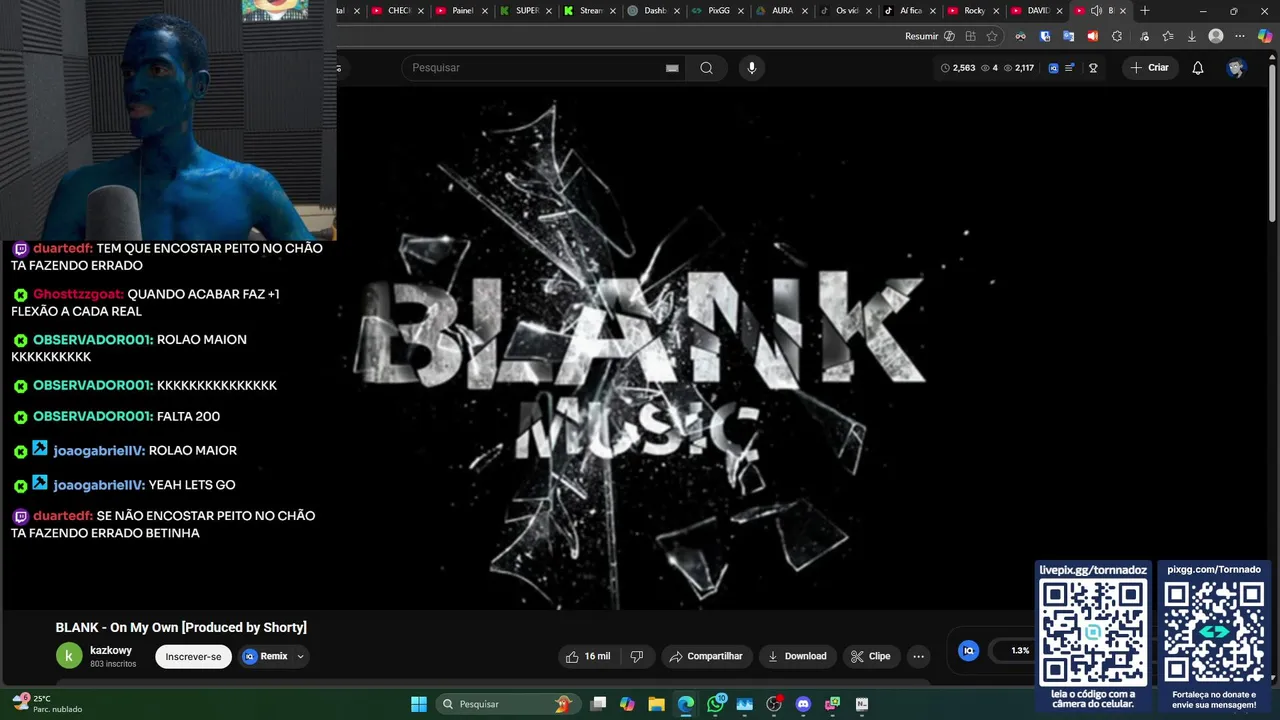Open the on-screen keyboard icon in search box
Image resolution: width=1280 pixels, height=720 pixels.
(x=672, y=68)
